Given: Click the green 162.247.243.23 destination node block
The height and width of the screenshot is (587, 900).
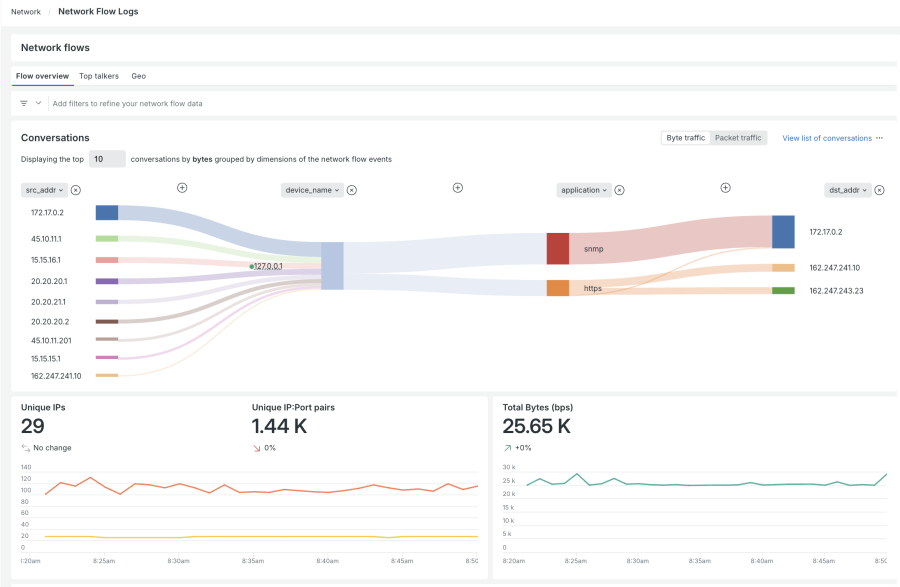Looking at the screenshot, I should [x=783, y=290].
